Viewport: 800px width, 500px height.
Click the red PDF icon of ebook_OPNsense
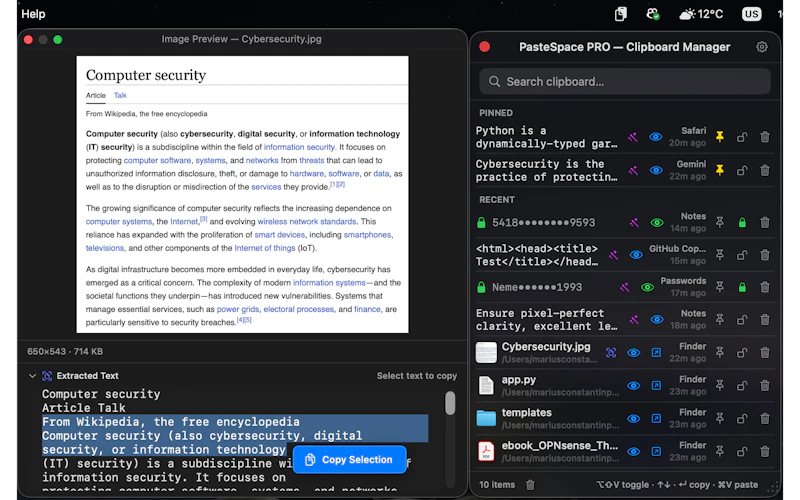pyautogui.click(x=486, y=452)
